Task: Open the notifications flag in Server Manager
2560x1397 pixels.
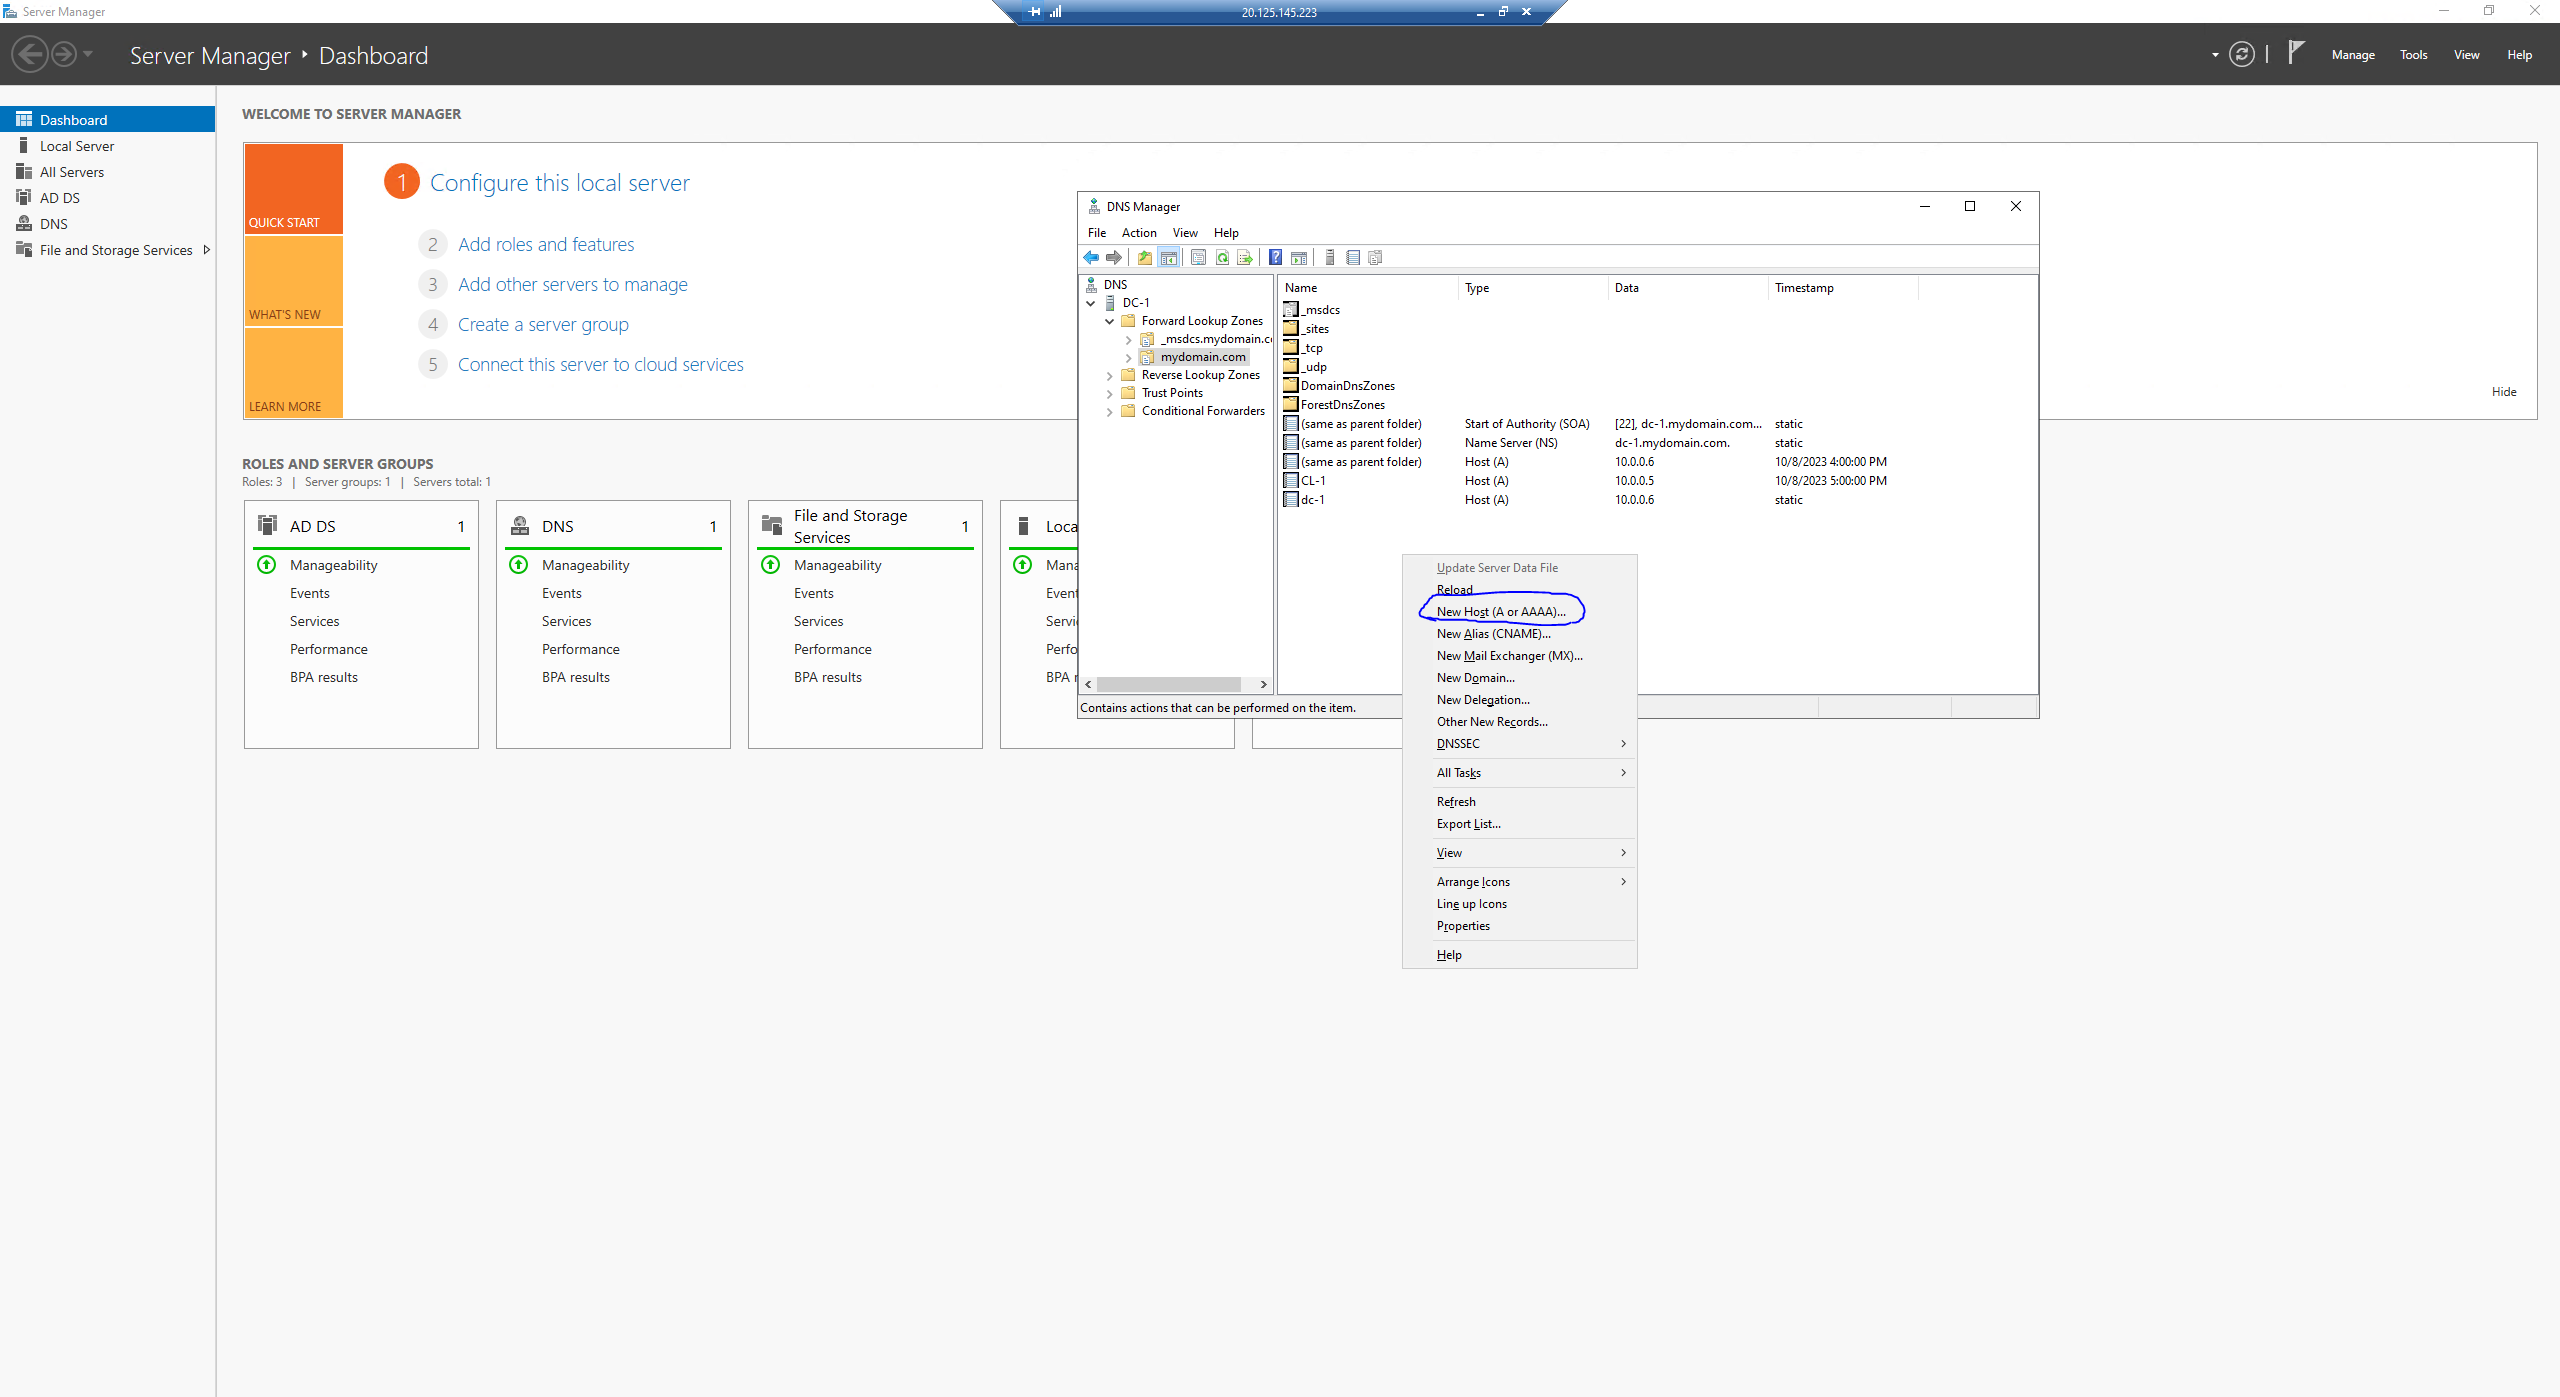Action: click(x=2295, y=54)
